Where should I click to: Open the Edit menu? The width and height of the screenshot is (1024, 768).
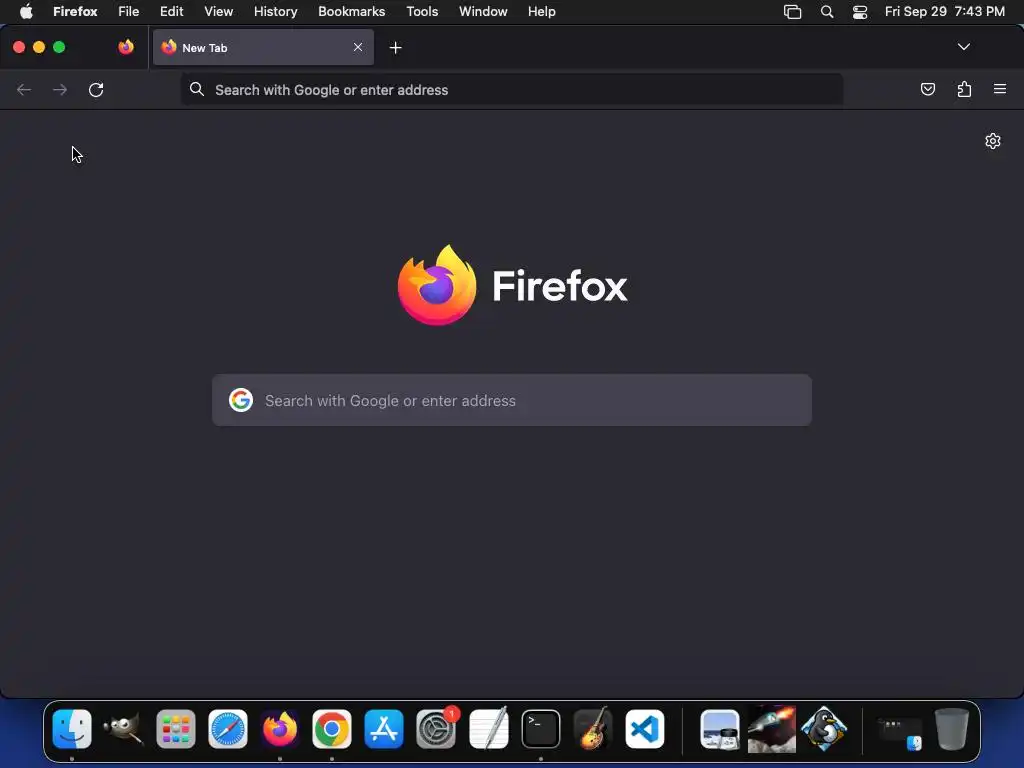click(172, 12)
